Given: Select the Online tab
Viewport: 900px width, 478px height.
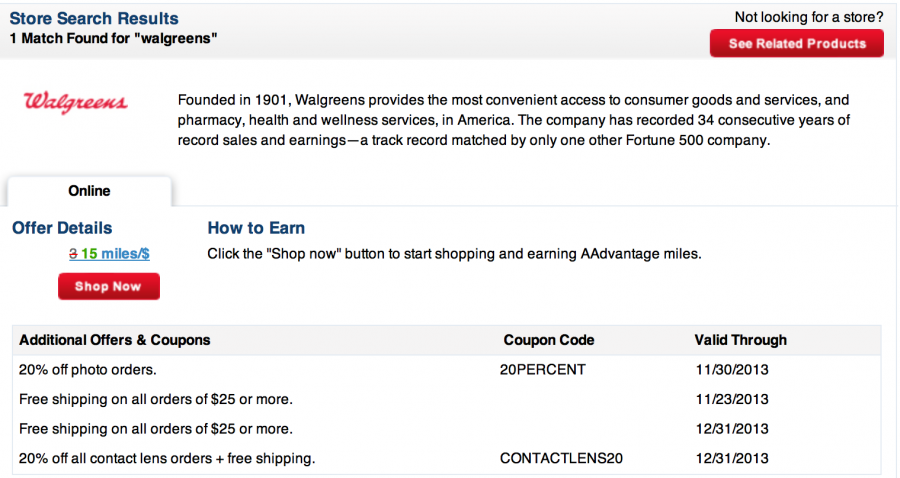Looking at the screenshot, I should pos(89,191).
